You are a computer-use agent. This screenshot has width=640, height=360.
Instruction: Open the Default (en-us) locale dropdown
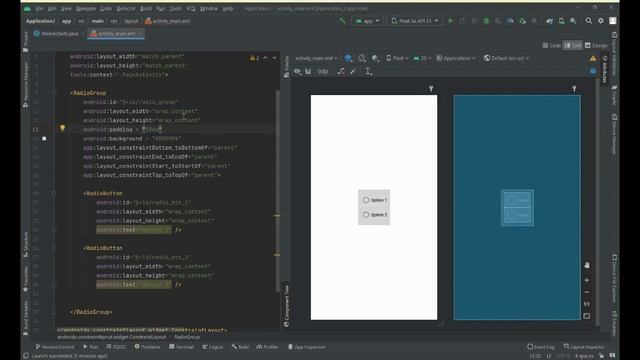tap(506, 58)
